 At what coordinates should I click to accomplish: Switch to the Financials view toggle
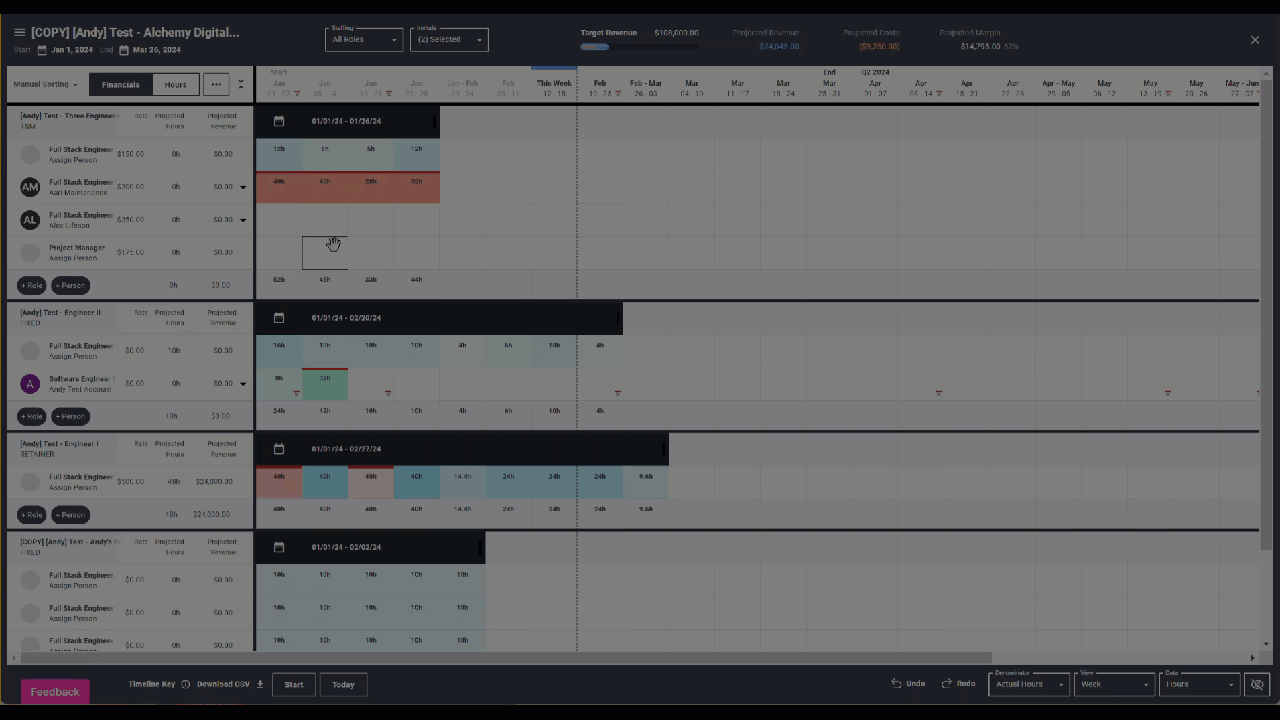[x=121, y=85]
